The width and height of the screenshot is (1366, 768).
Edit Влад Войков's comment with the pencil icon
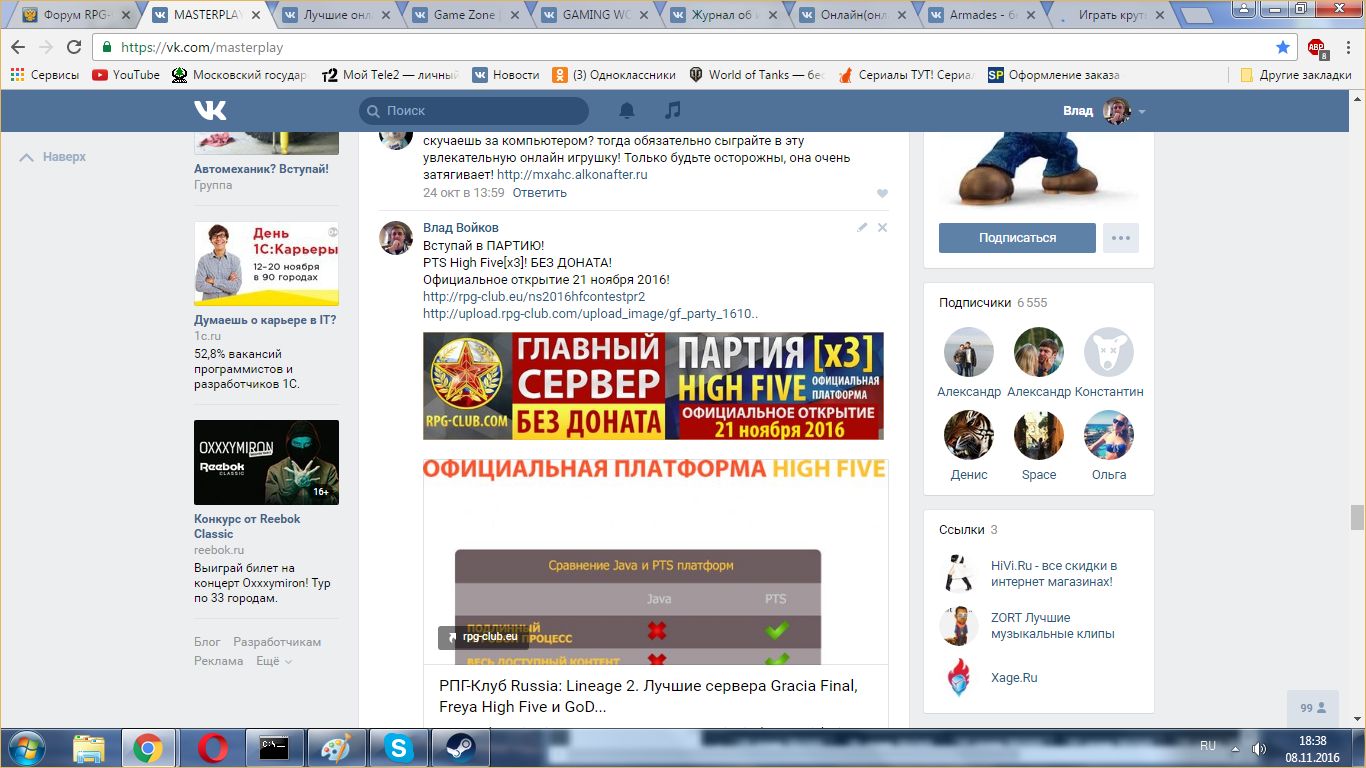(x=862, y=227)
